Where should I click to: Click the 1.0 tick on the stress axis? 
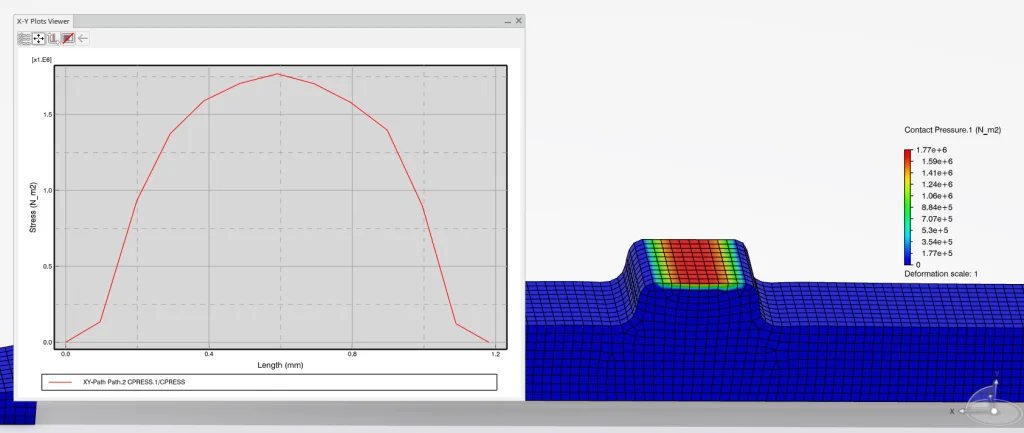47,191
